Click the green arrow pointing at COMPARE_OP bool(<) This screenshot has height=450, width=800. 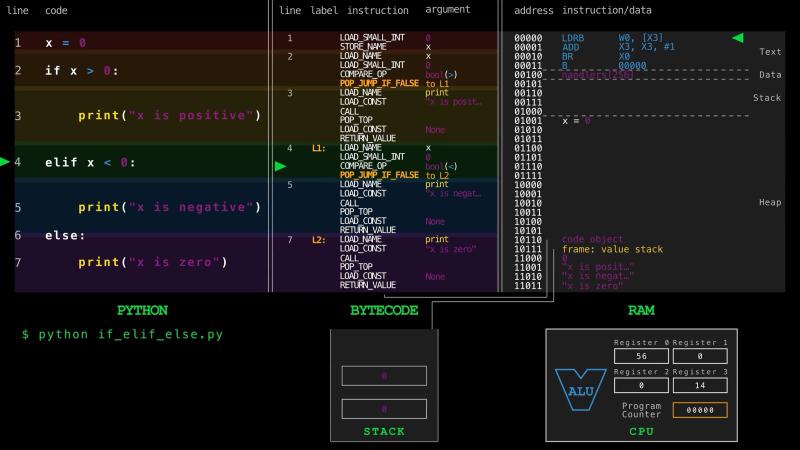tap(280, 166)
